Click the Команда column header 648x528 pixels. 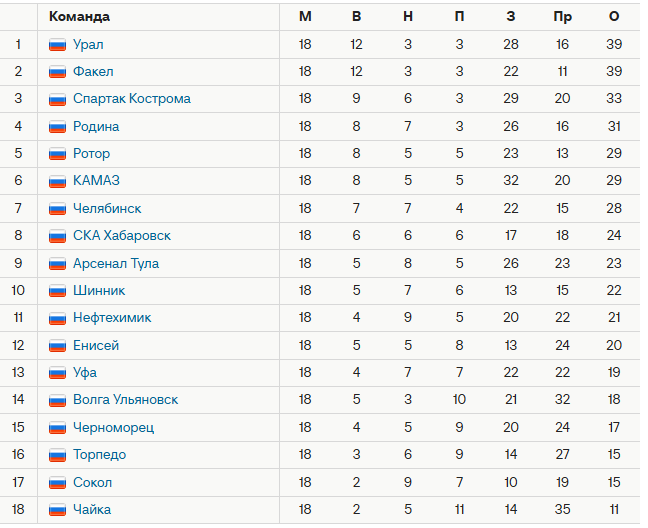point(79,16)
